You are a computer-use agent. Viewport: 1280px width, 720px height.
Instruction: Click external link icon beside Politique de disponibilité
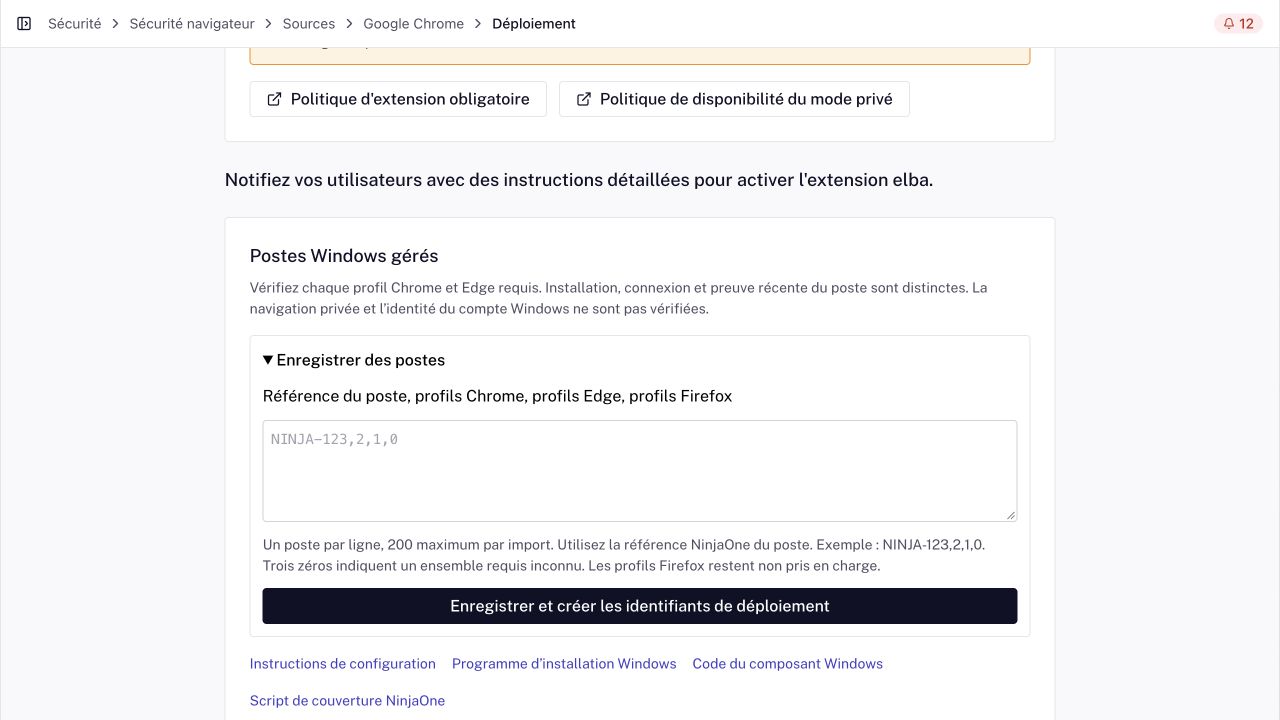click(583, 99)
